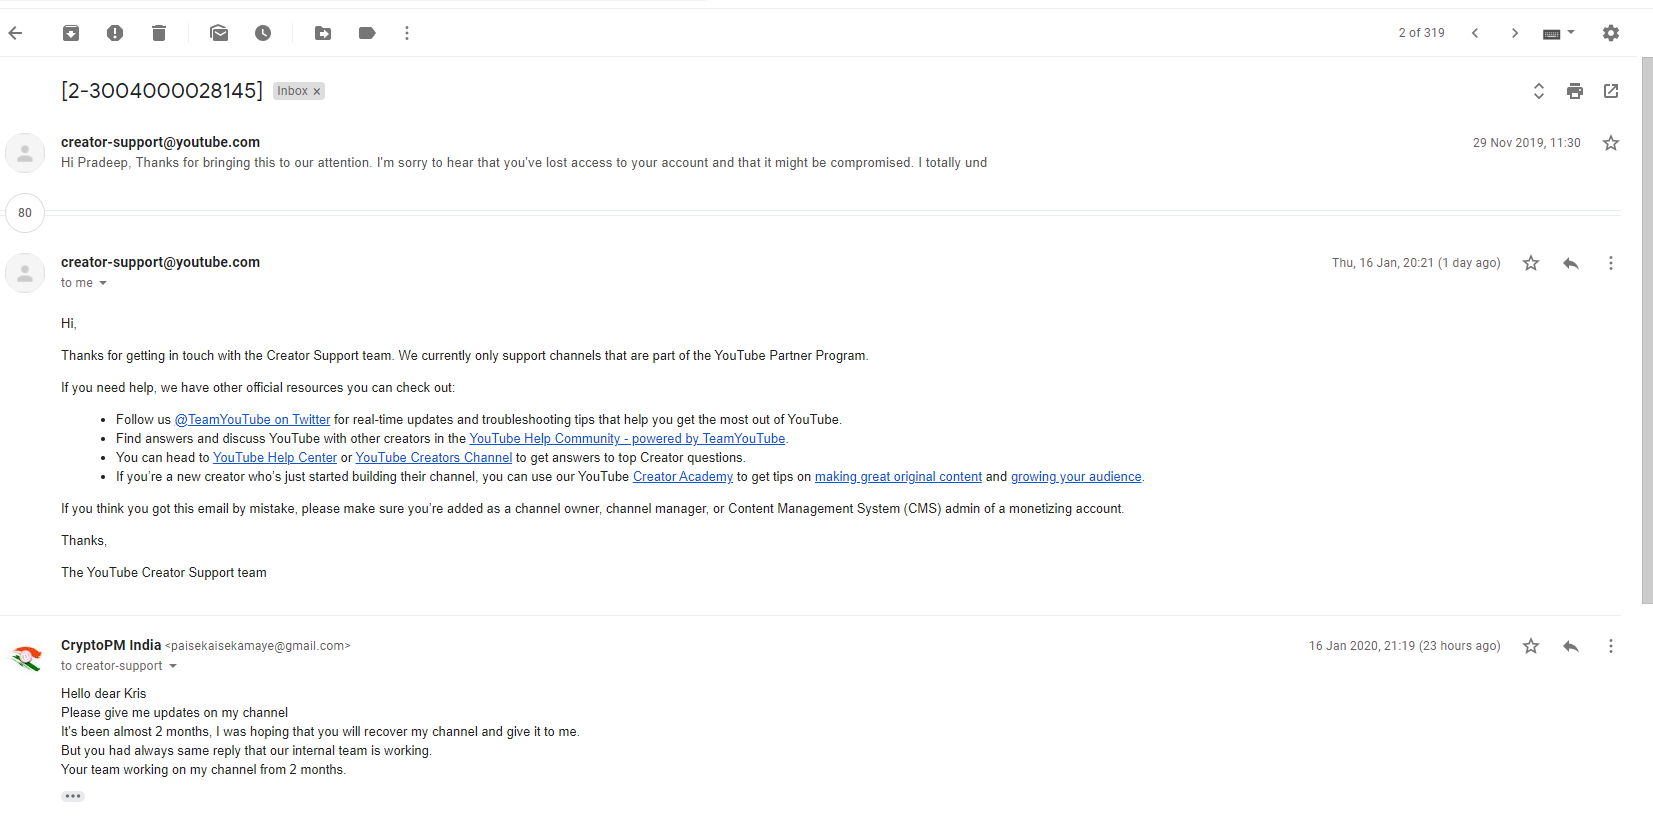Open the Move to folder menu
The height and width of the screenshot is (822, 1653).
pos(323,33)
